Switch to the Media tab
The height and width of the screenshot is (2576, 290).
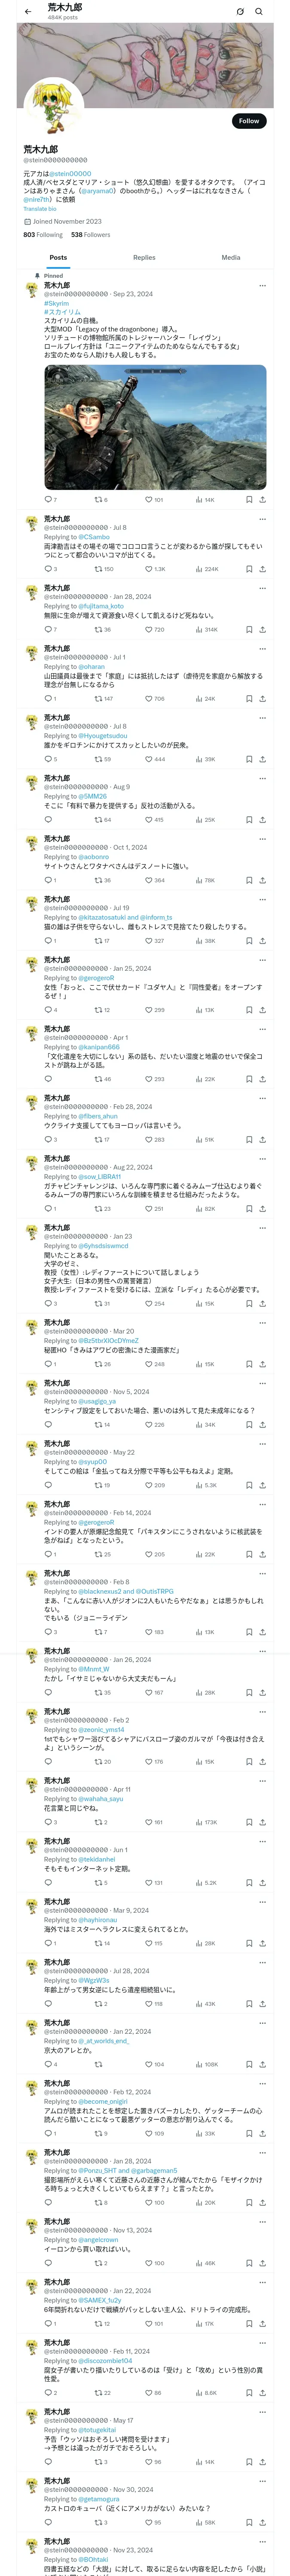[x=231, y=257]
